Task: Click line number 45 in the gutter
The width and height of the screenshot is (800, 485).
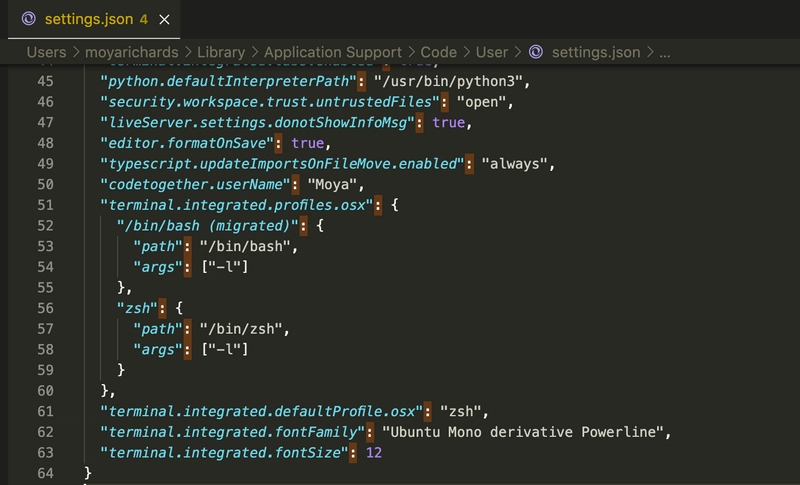Action: [45, 81]
